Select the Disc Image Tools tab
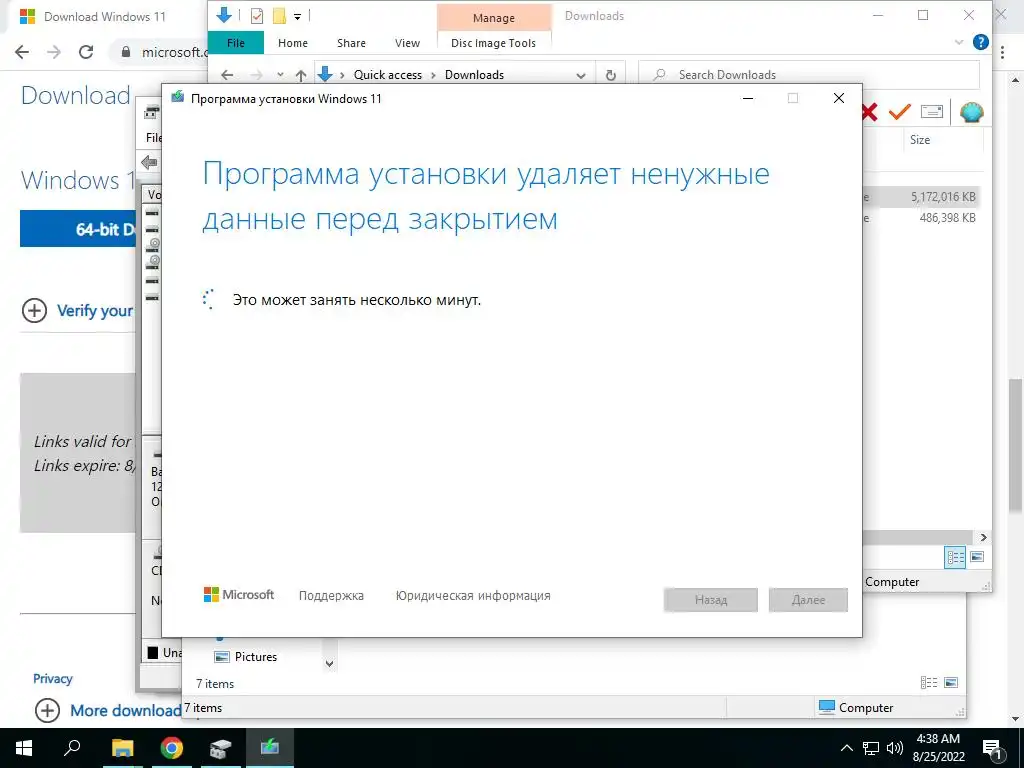This screenshot has width=1024, height=768. pos(493,43)
